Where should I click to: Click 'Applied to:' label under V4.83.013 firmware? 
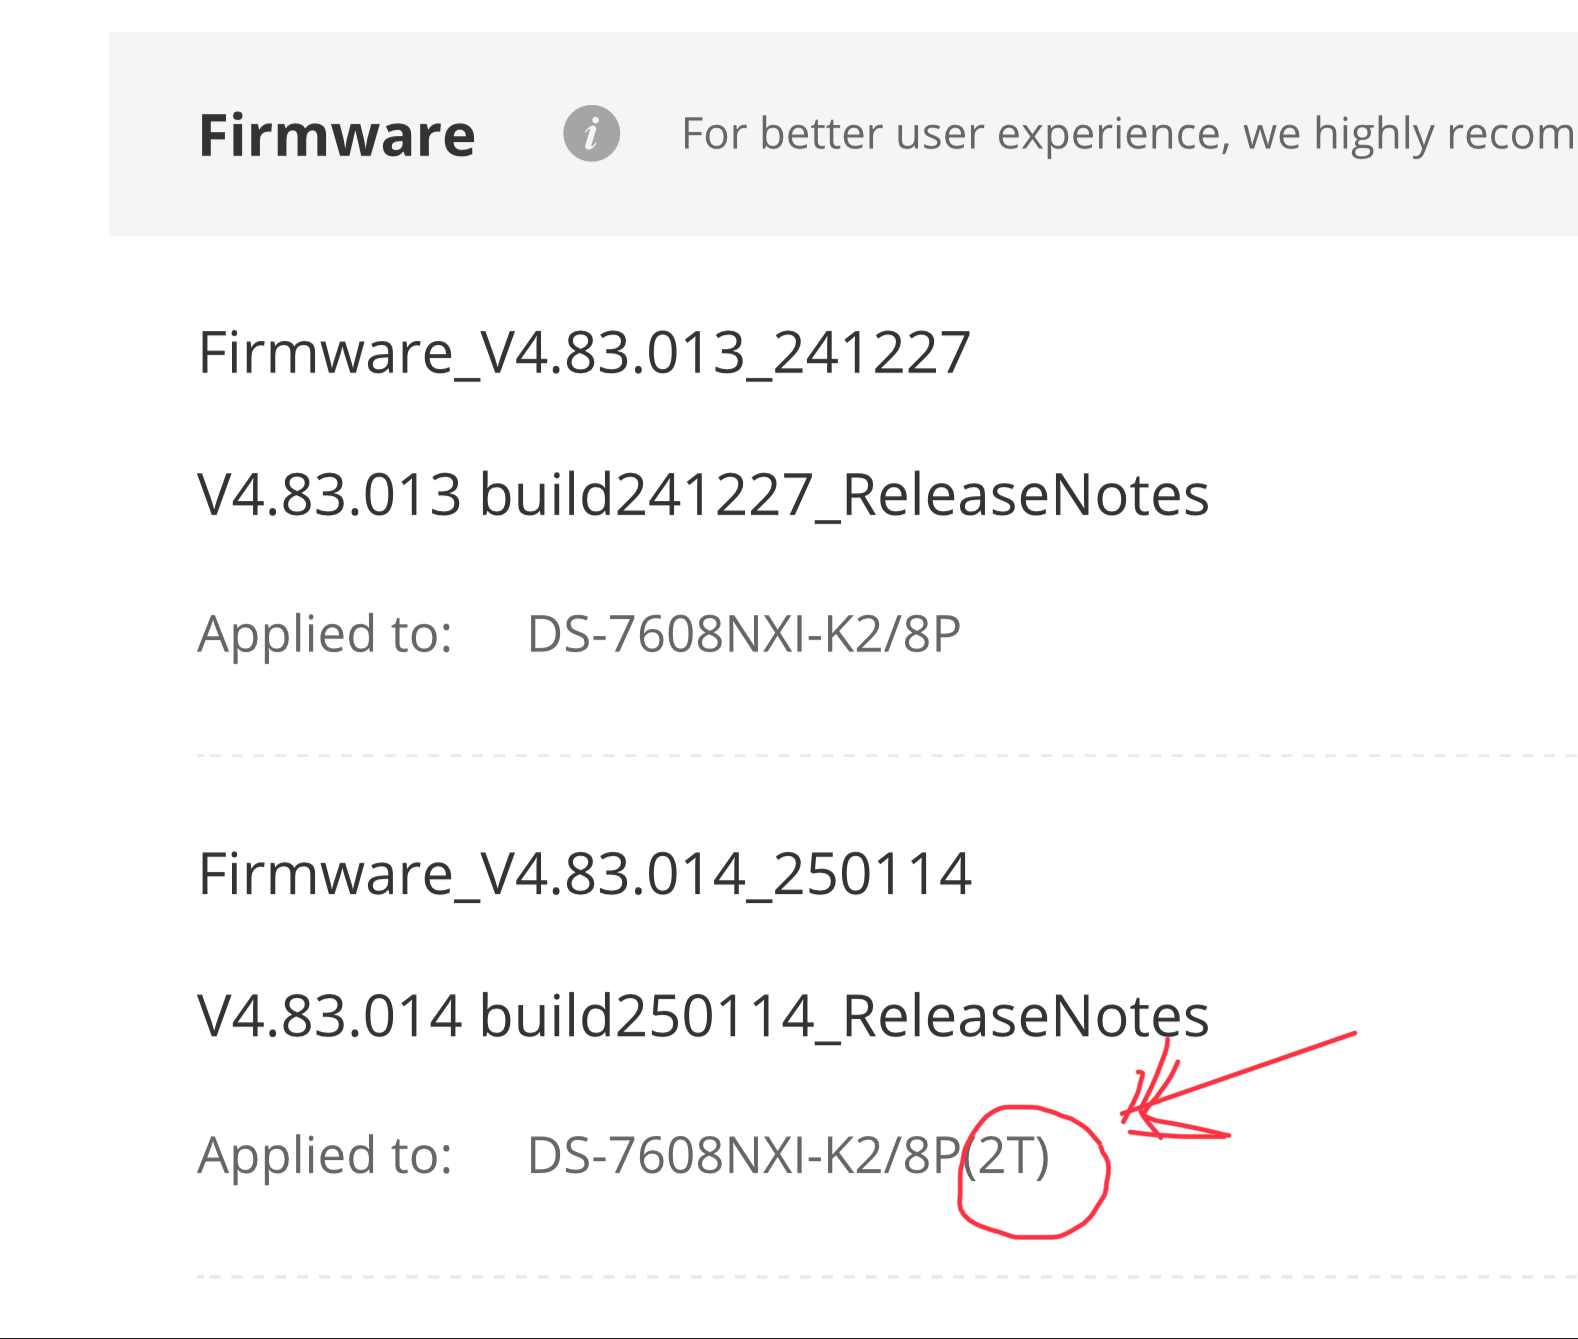(325, 634)
